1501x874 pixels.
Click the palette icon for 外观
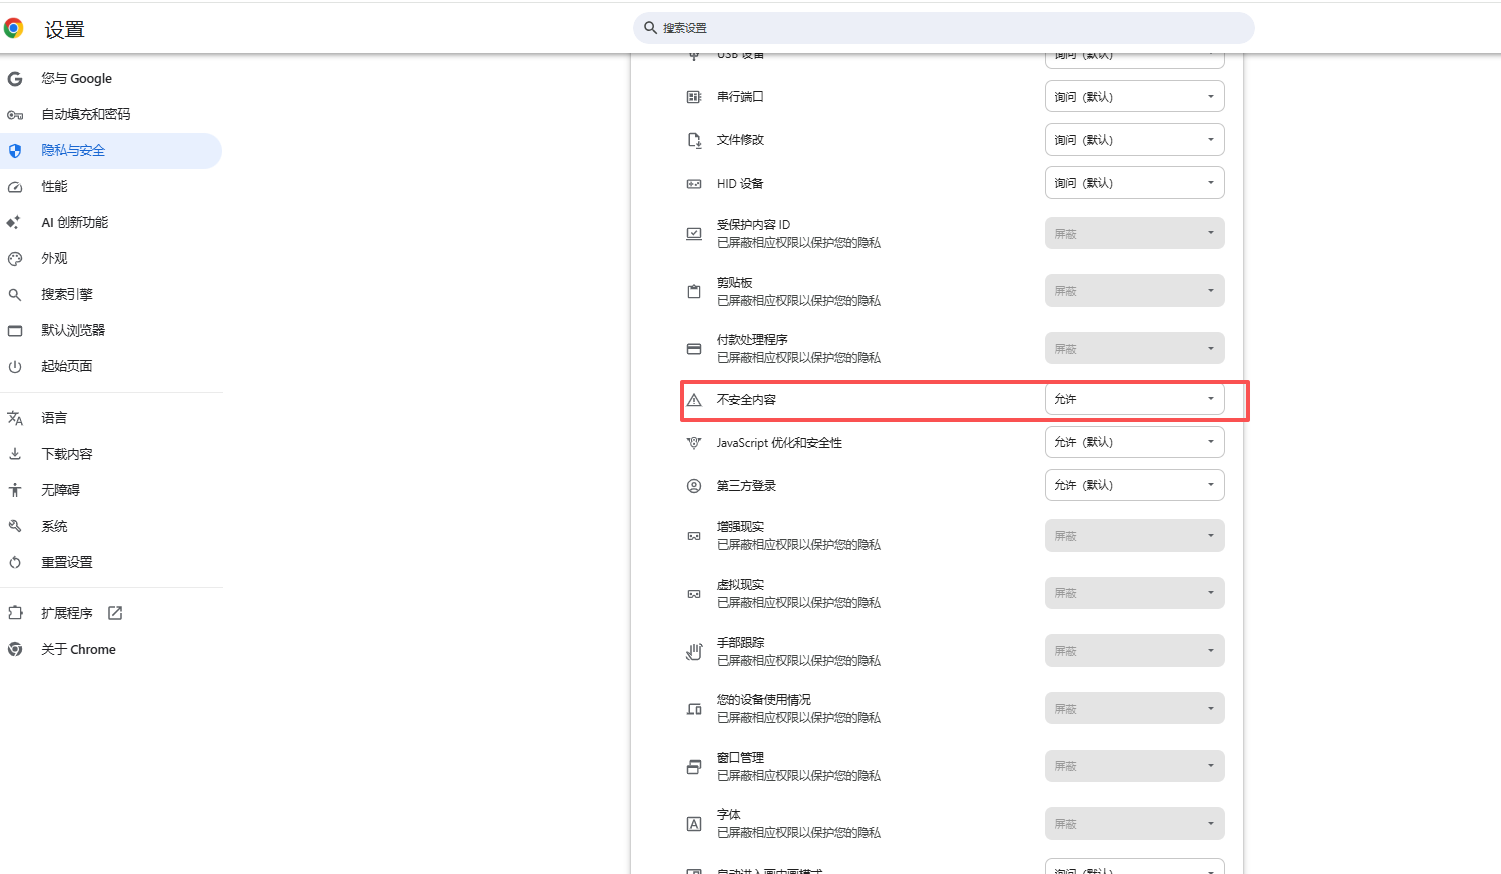[x=15, y=258]
